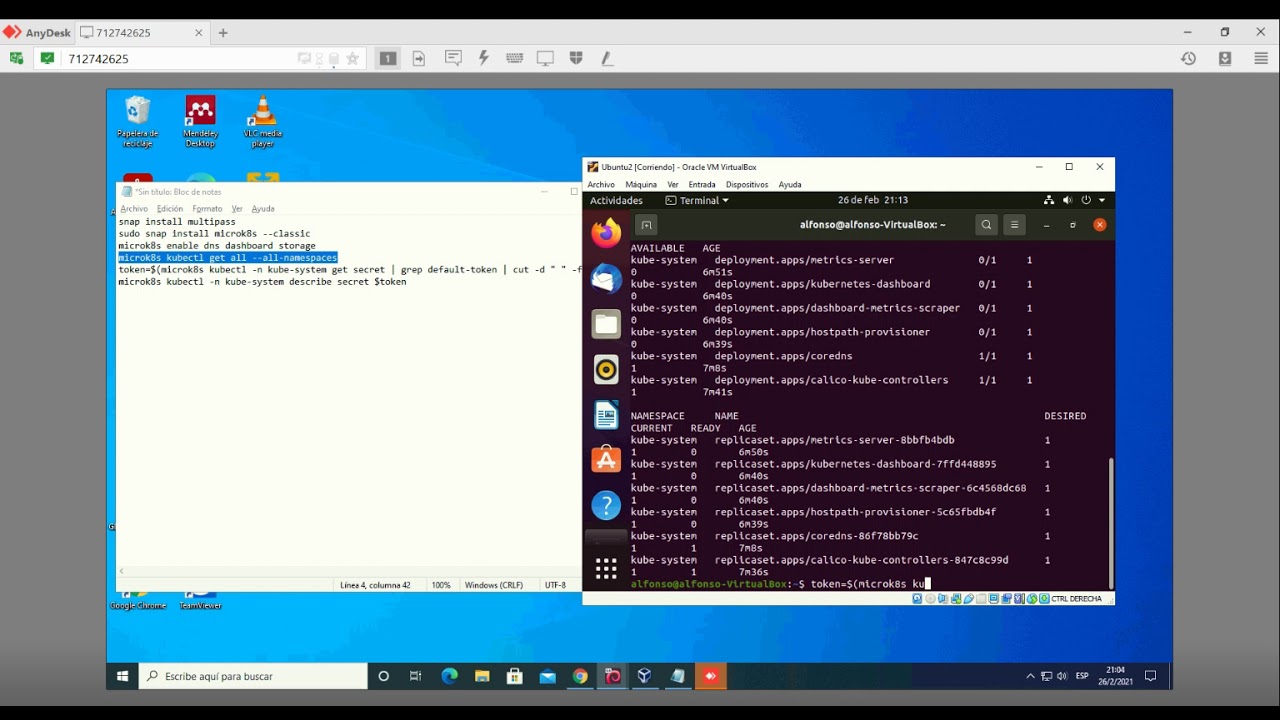Click the terminal search icon
Image resolution: width=1280 pixels, height=720 pixels.
(x=986, y=225)
